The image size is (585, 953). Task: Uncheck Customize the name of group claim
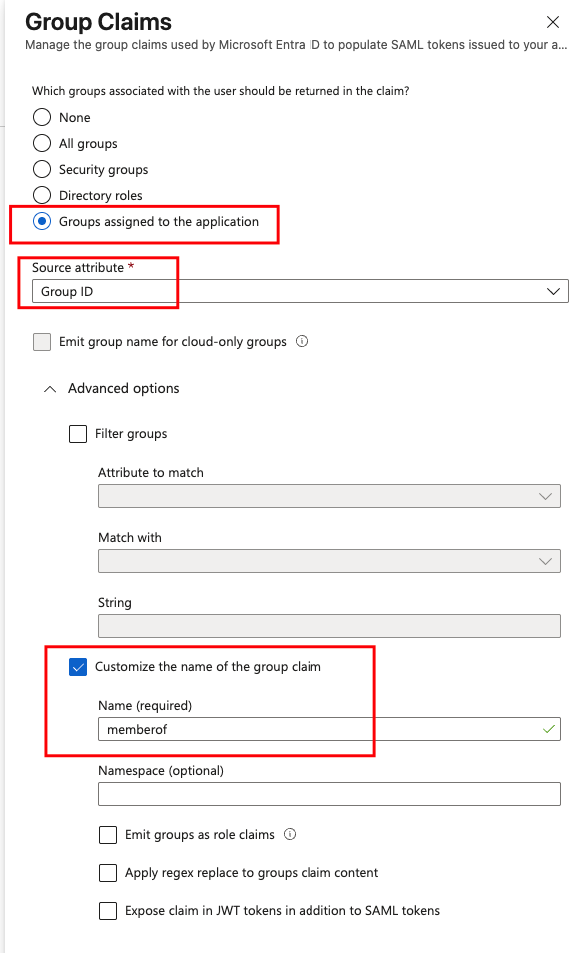coord(78,667)
